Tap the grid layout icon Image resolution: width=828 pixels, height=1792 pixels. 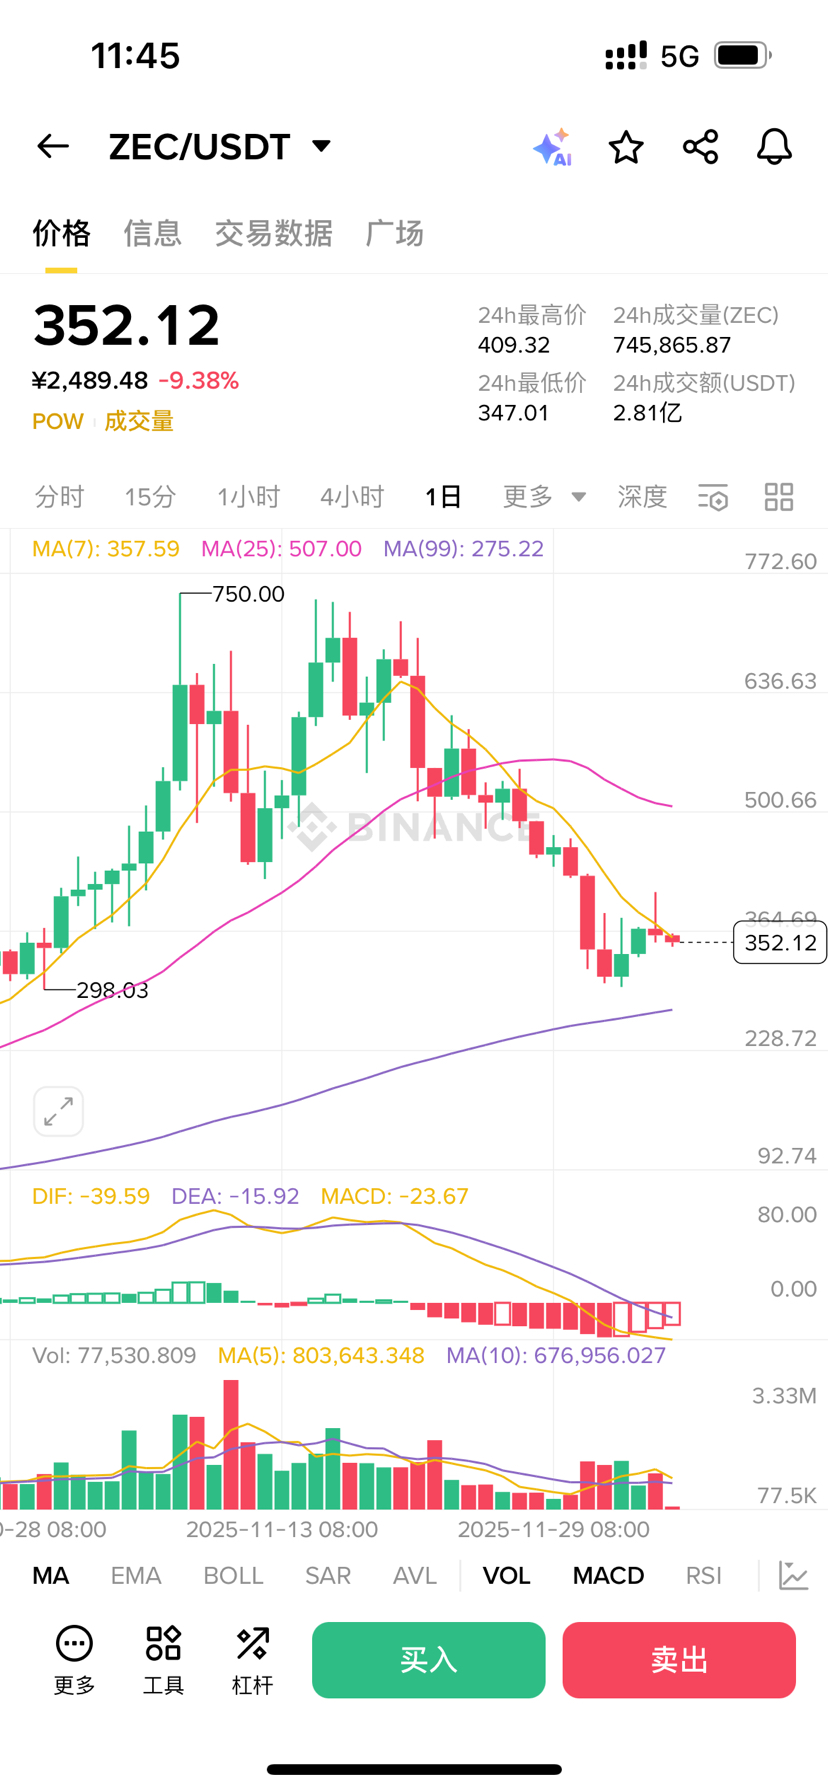(x=779, y=497)
